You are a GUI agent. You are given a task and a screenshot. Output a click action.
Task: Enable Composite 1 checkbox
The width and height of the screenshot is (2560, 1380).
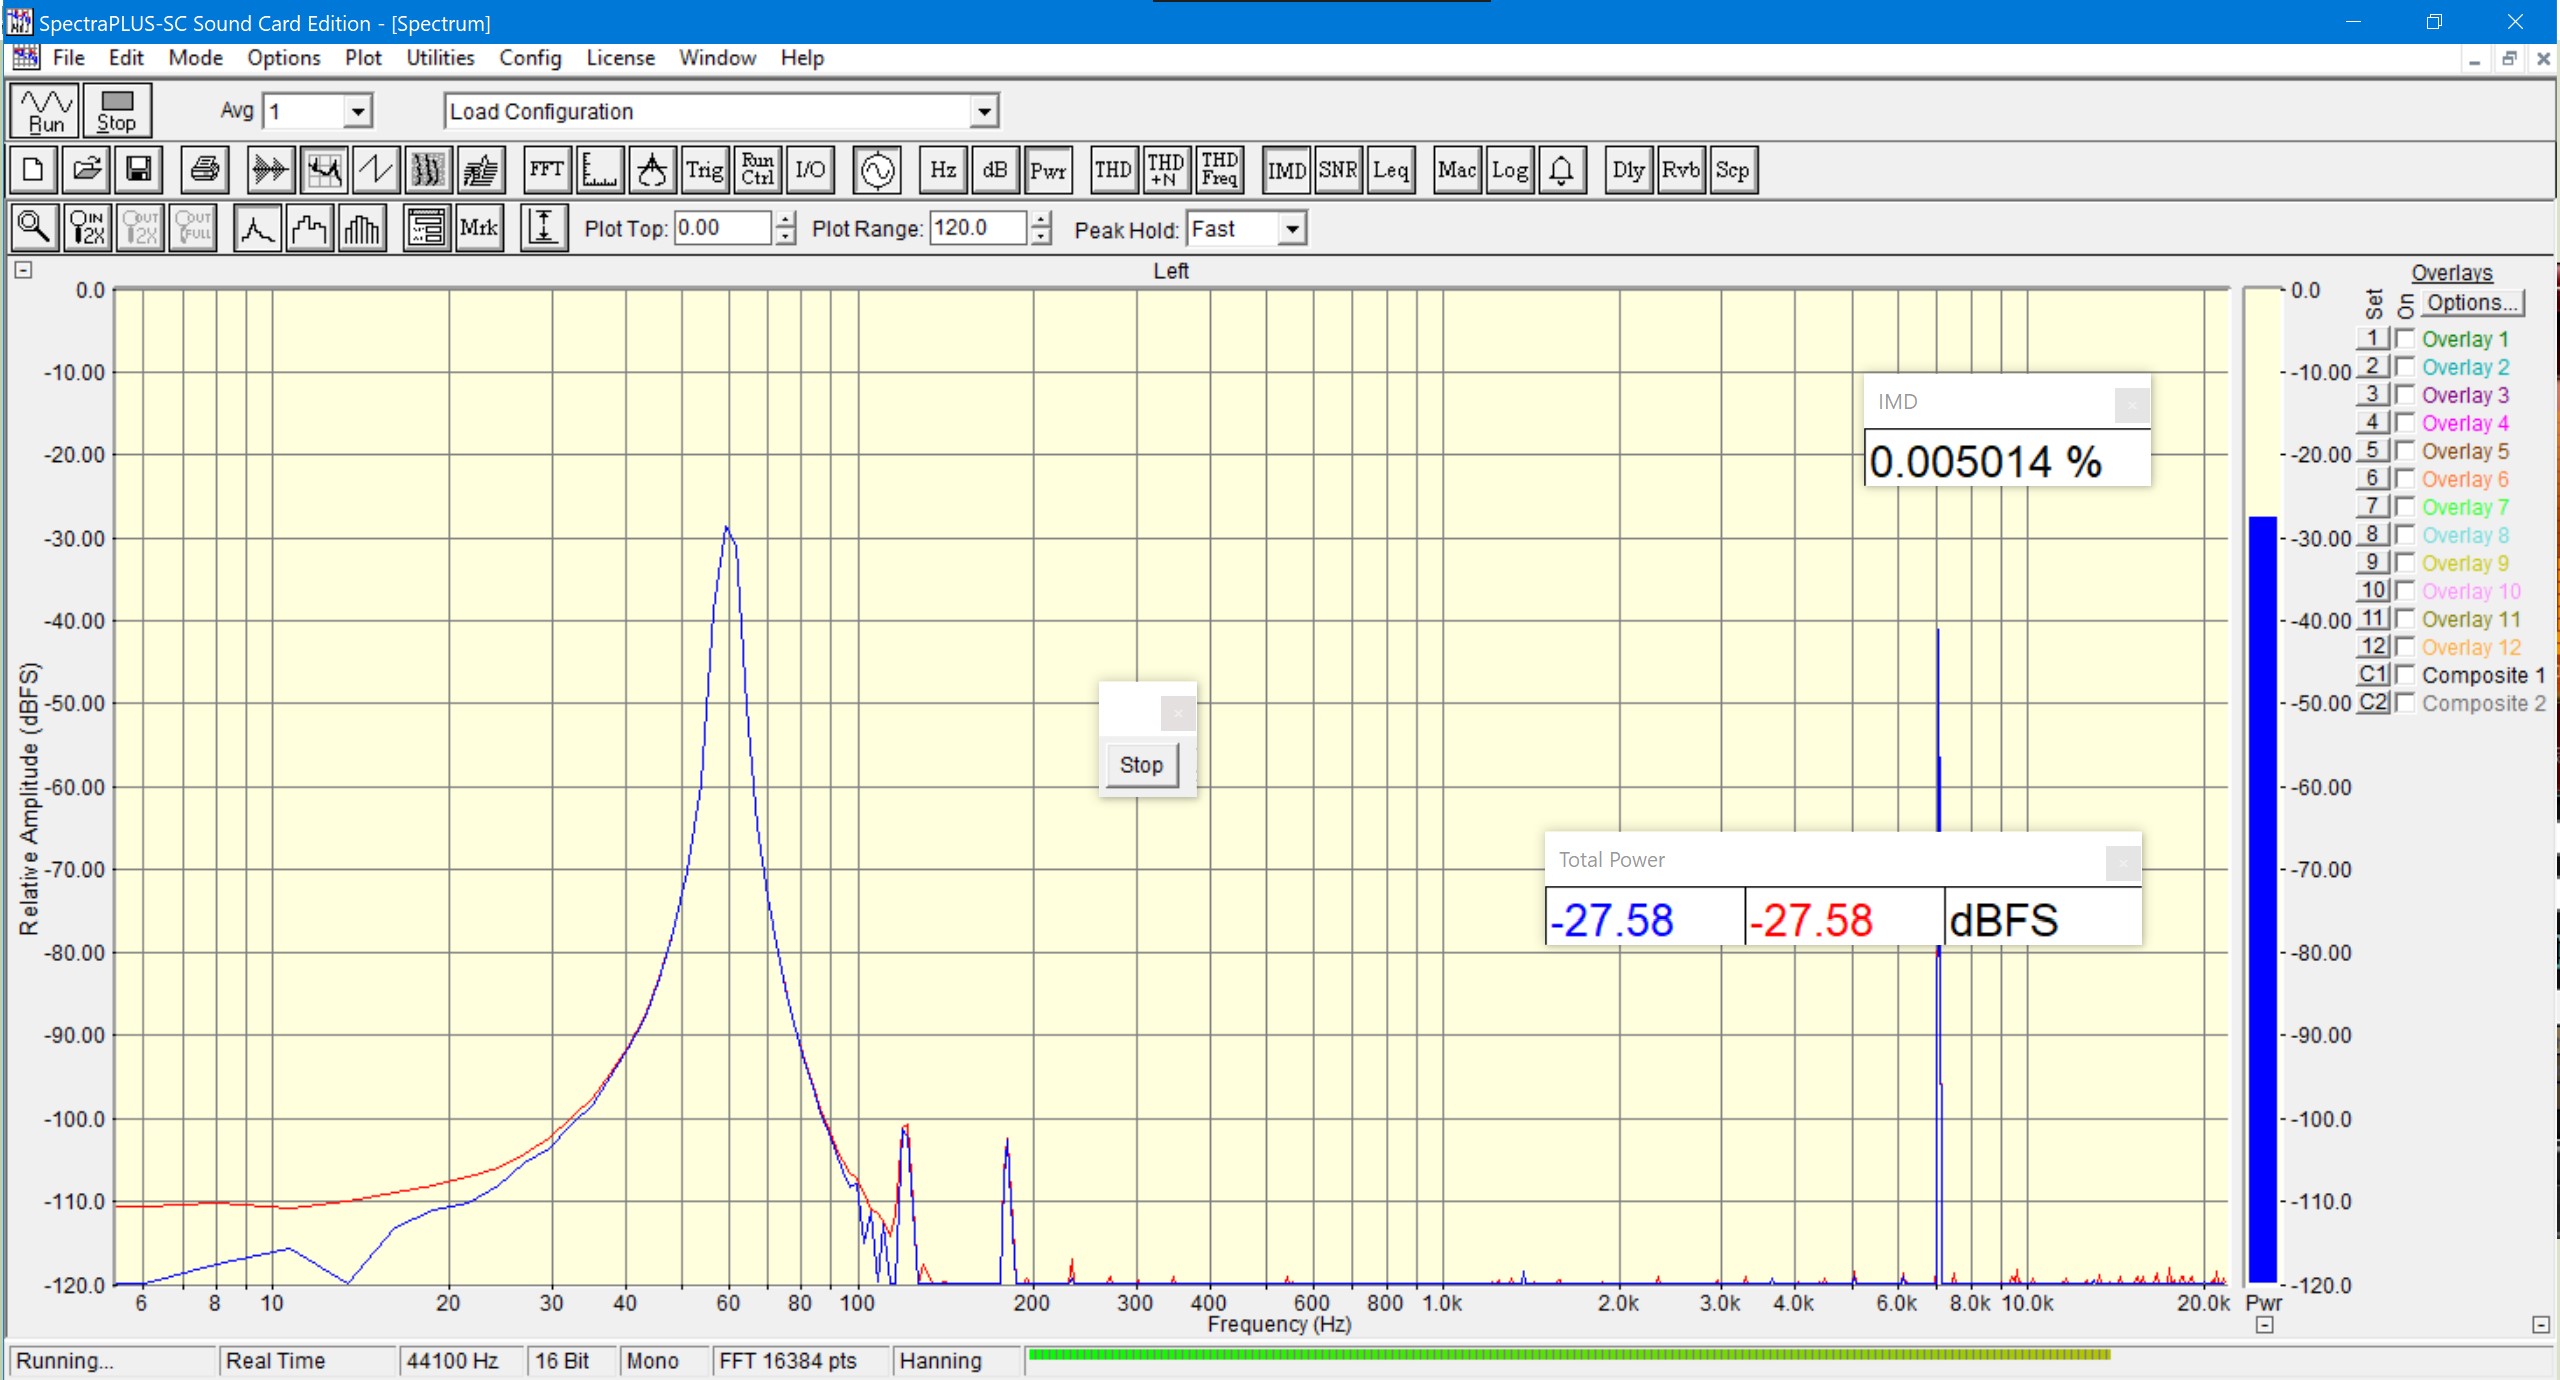point(2405,675)
